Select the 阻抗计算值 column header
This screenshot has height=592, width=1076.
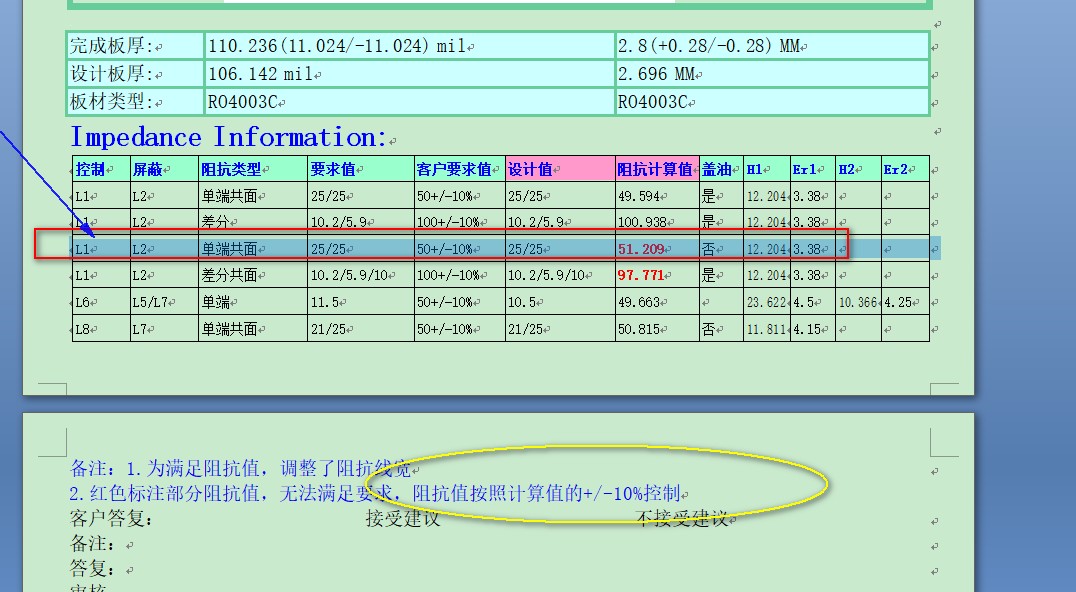[657, 169]
